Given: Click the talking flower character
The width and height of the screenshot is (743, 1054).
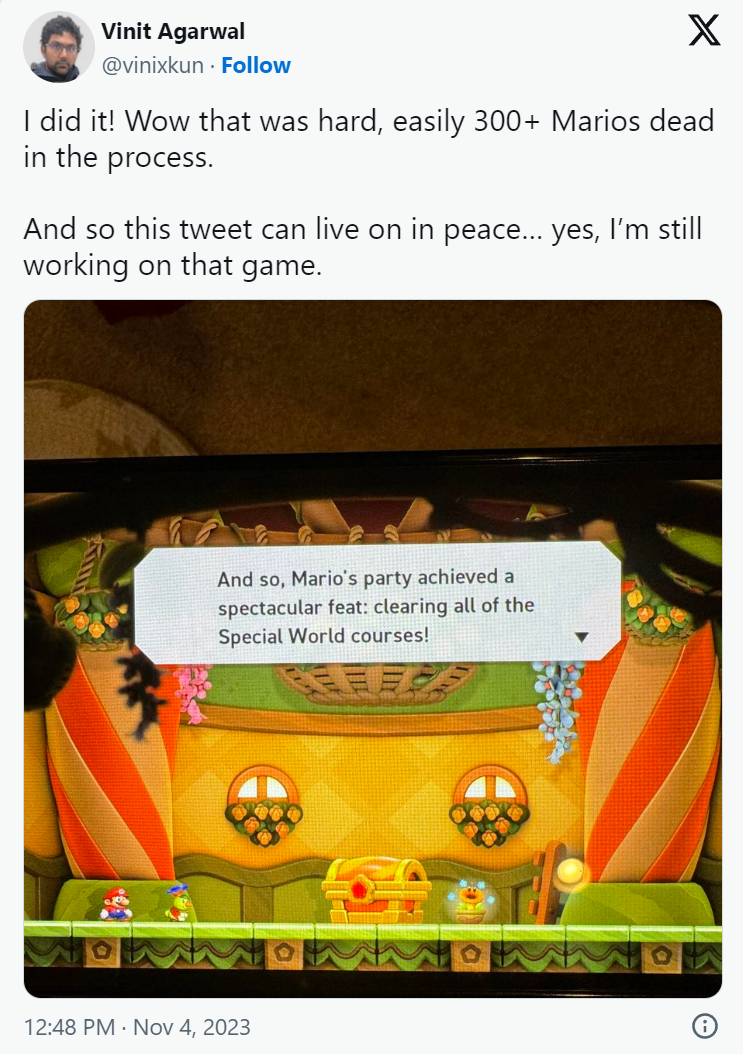Looking at the screenshot, I should (x=471, y=901).
